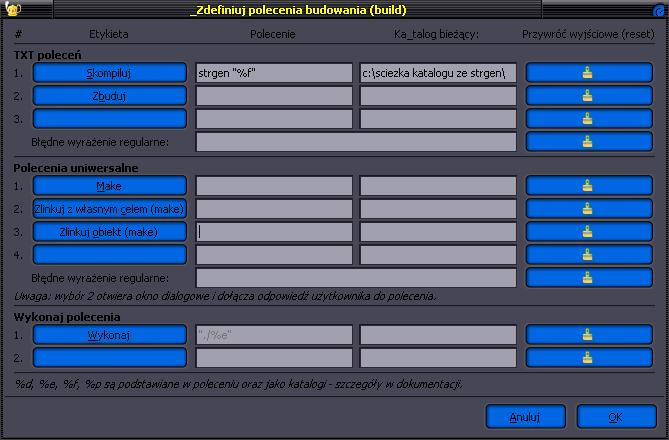Click the 'Zlinkuj obiekt (make)' label button

click(x=110, y=232)
